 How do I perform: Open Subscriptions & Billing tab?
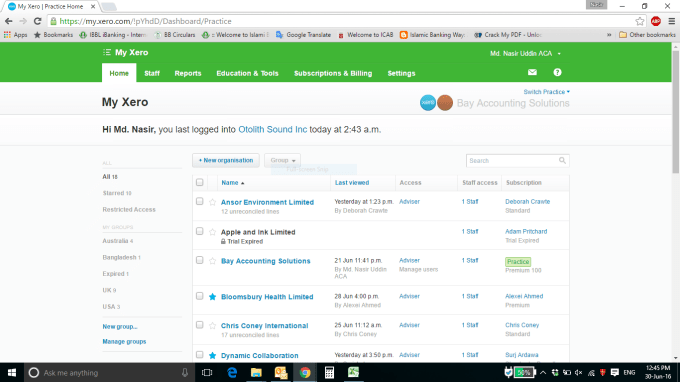pos(333,73)
